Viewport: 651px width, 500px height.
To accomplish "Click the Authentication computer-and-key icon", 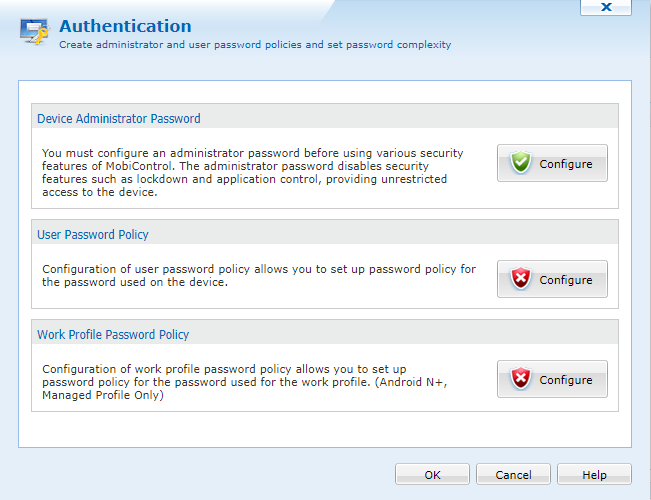I will 34,32.
